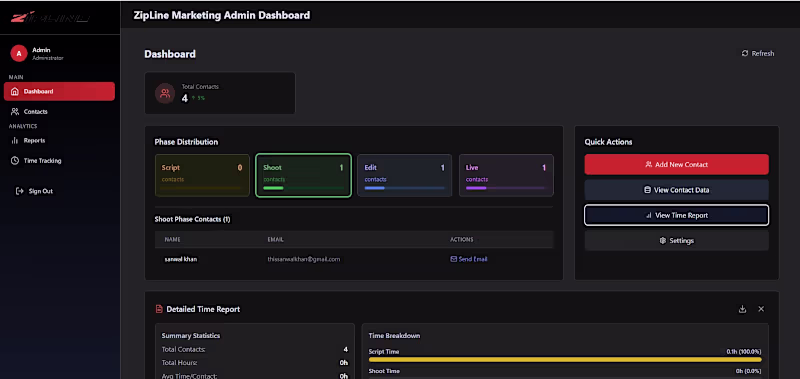Click the Refresh button
This screenshot has width=800, height=379.
[x=758, y=53]
